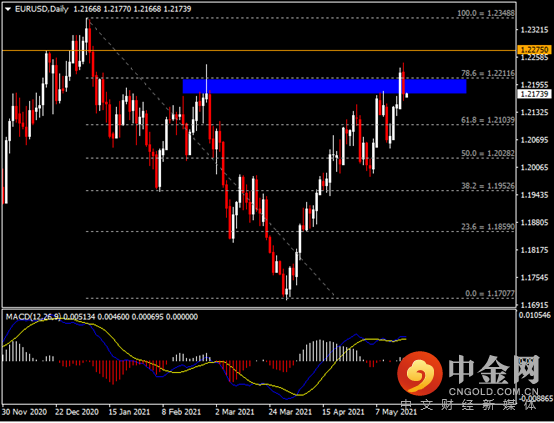This screenshot has height=423, width=554.
Task: Select the Fibonacci 38.2 = 1.19526 label
Action: (488, 186)
